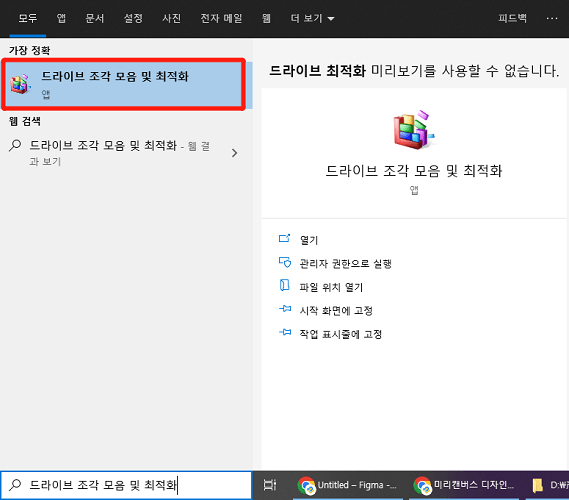Click the search magnifier icon in search box
569x500 pixels.
coord(15,485)
